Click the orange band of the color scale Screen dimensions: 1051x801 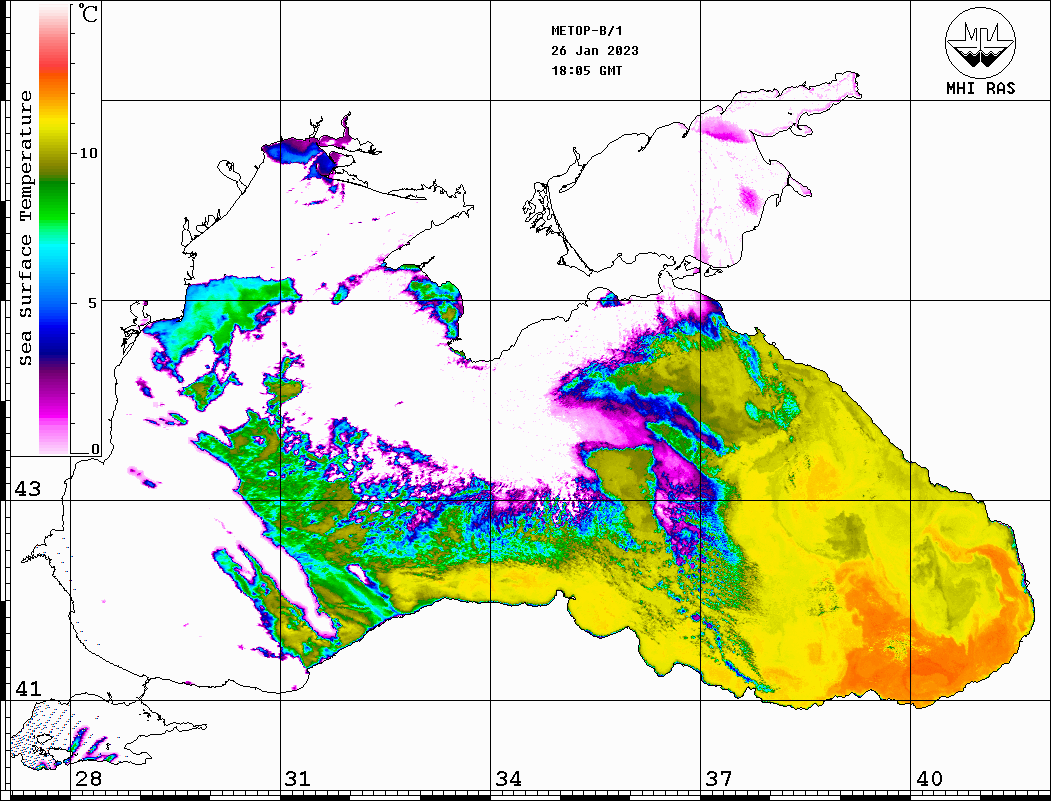[54, 84]
